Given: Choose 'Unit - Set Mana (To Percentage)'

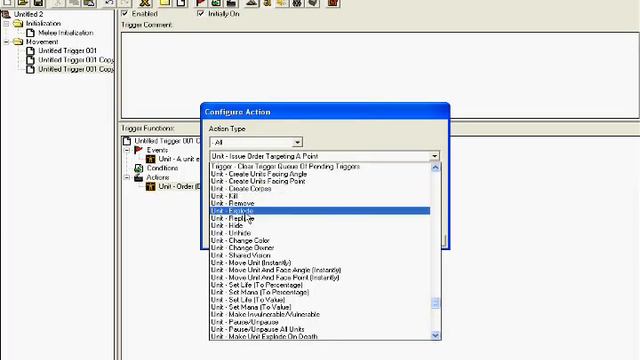Looking at the screenshot, I should pos(320,292).
